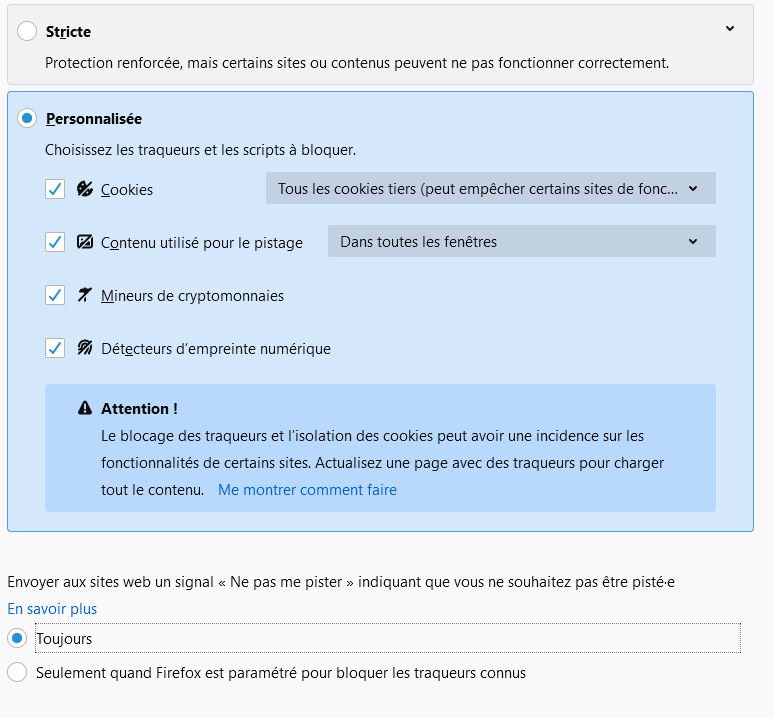
Task: Expand the Stricte section chevron
Action: tap(730, 29)
